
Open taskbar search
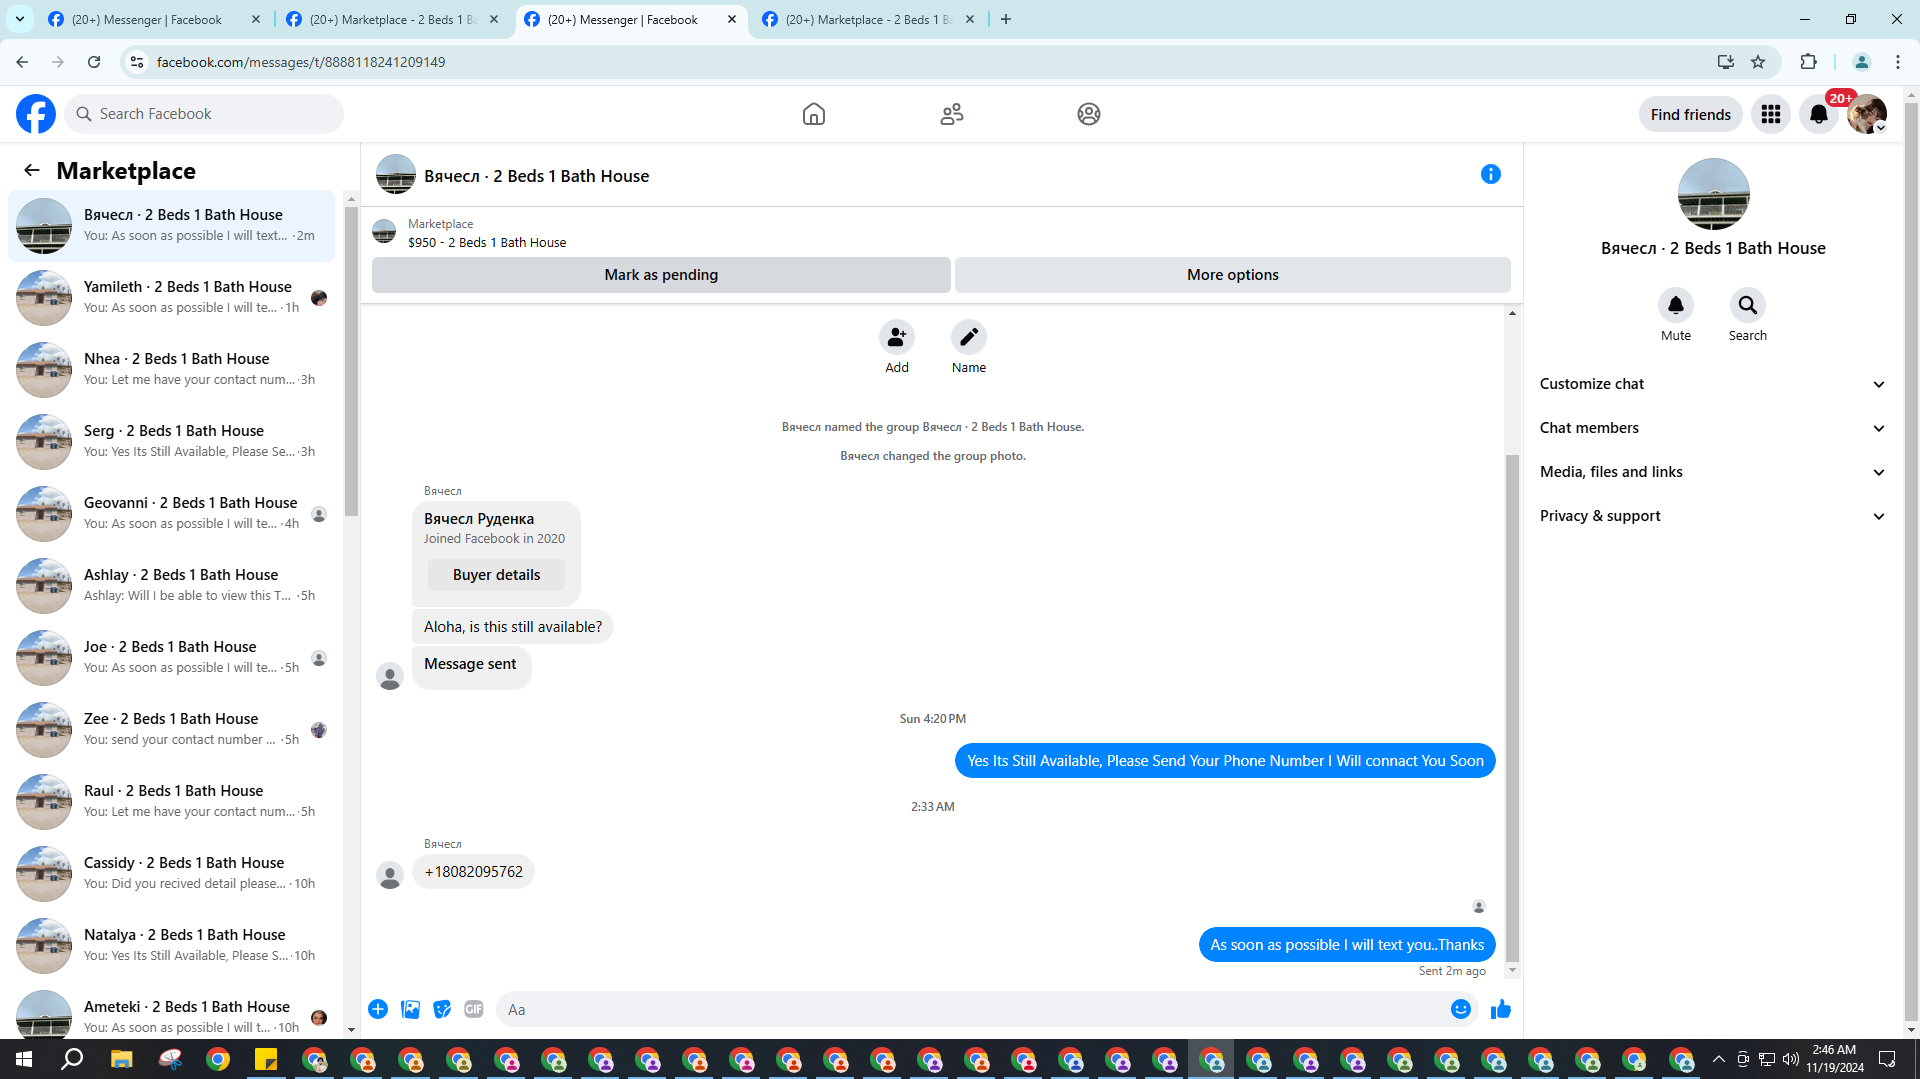(72, 1059)
